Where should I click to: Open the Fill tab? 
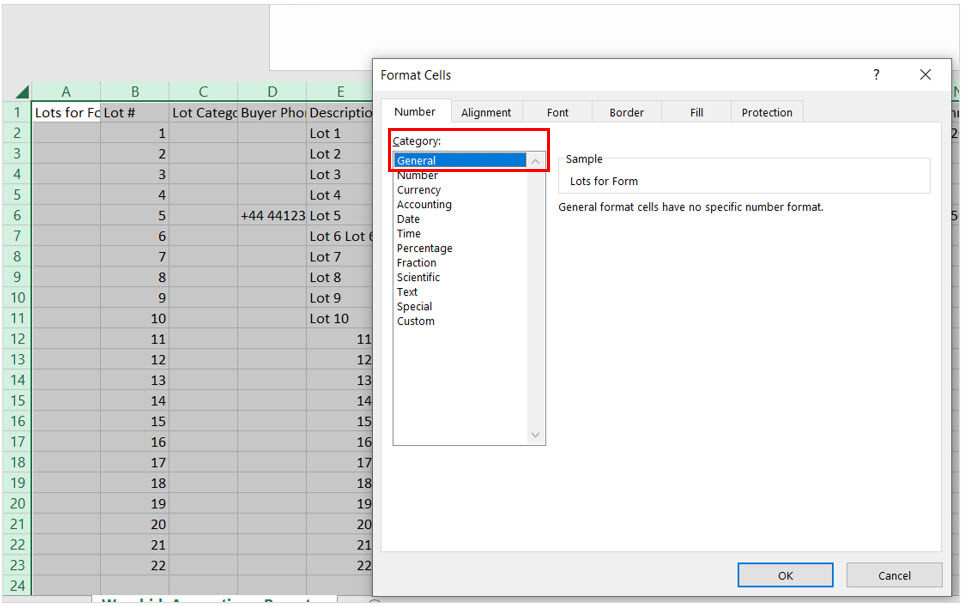[x=696, y=113]
